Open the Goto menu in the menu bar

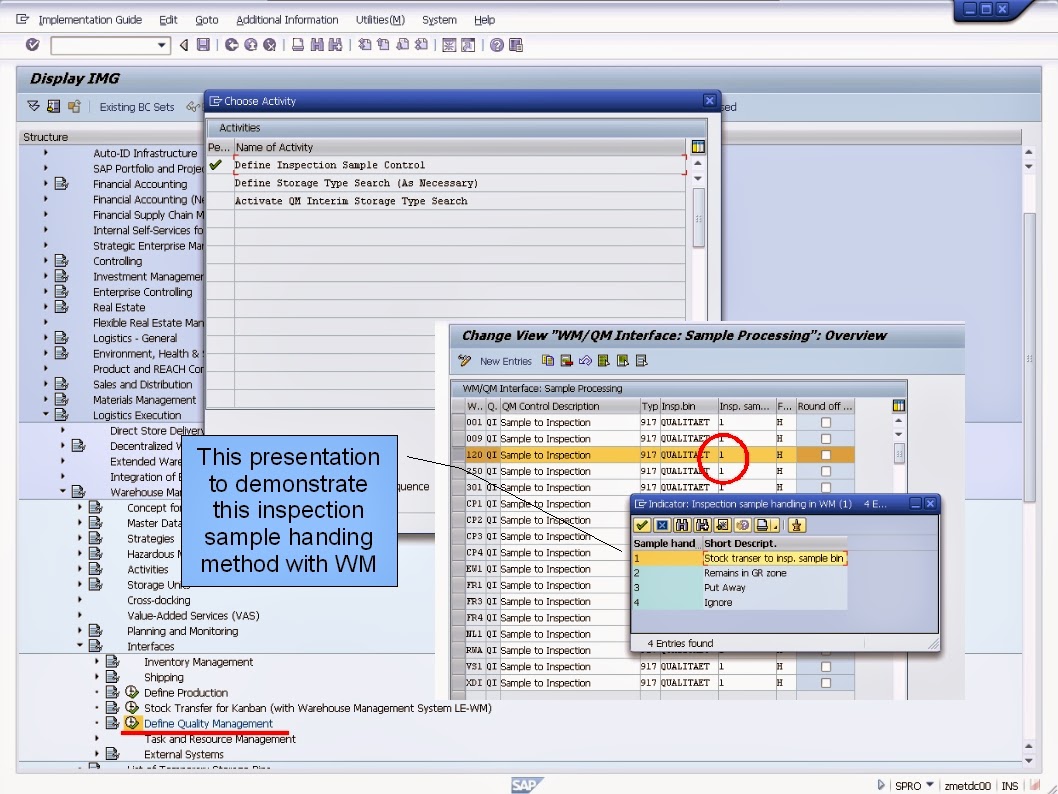(x=206, y=19)
